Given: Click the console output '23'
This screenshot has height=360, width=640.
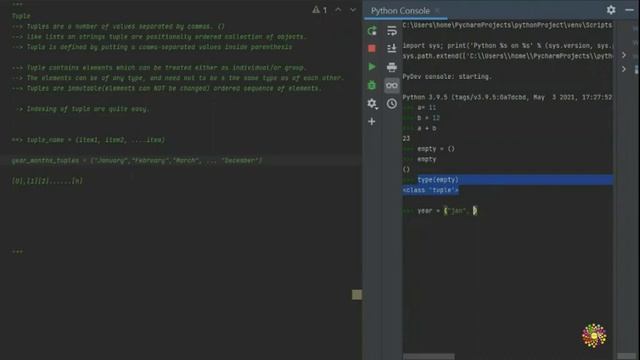Looking at the screenshot, I should click(406, 139).
